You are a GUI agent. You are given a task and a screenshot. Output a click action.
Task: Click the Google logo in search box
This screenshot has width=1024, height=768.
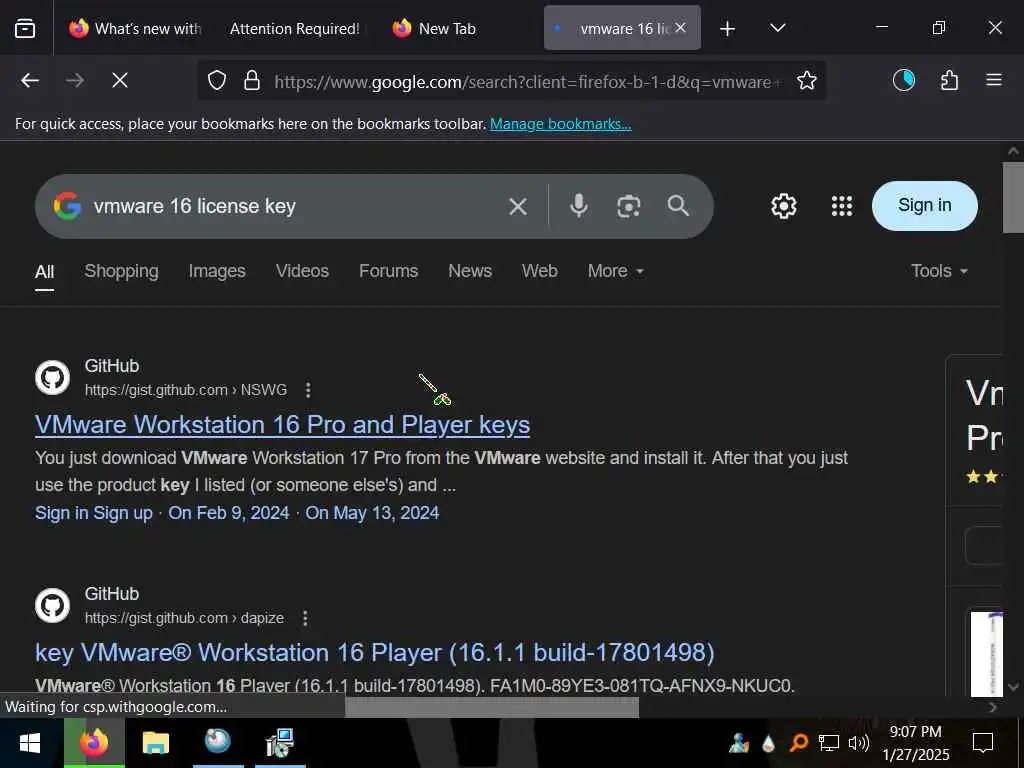(x=67, y=206)
